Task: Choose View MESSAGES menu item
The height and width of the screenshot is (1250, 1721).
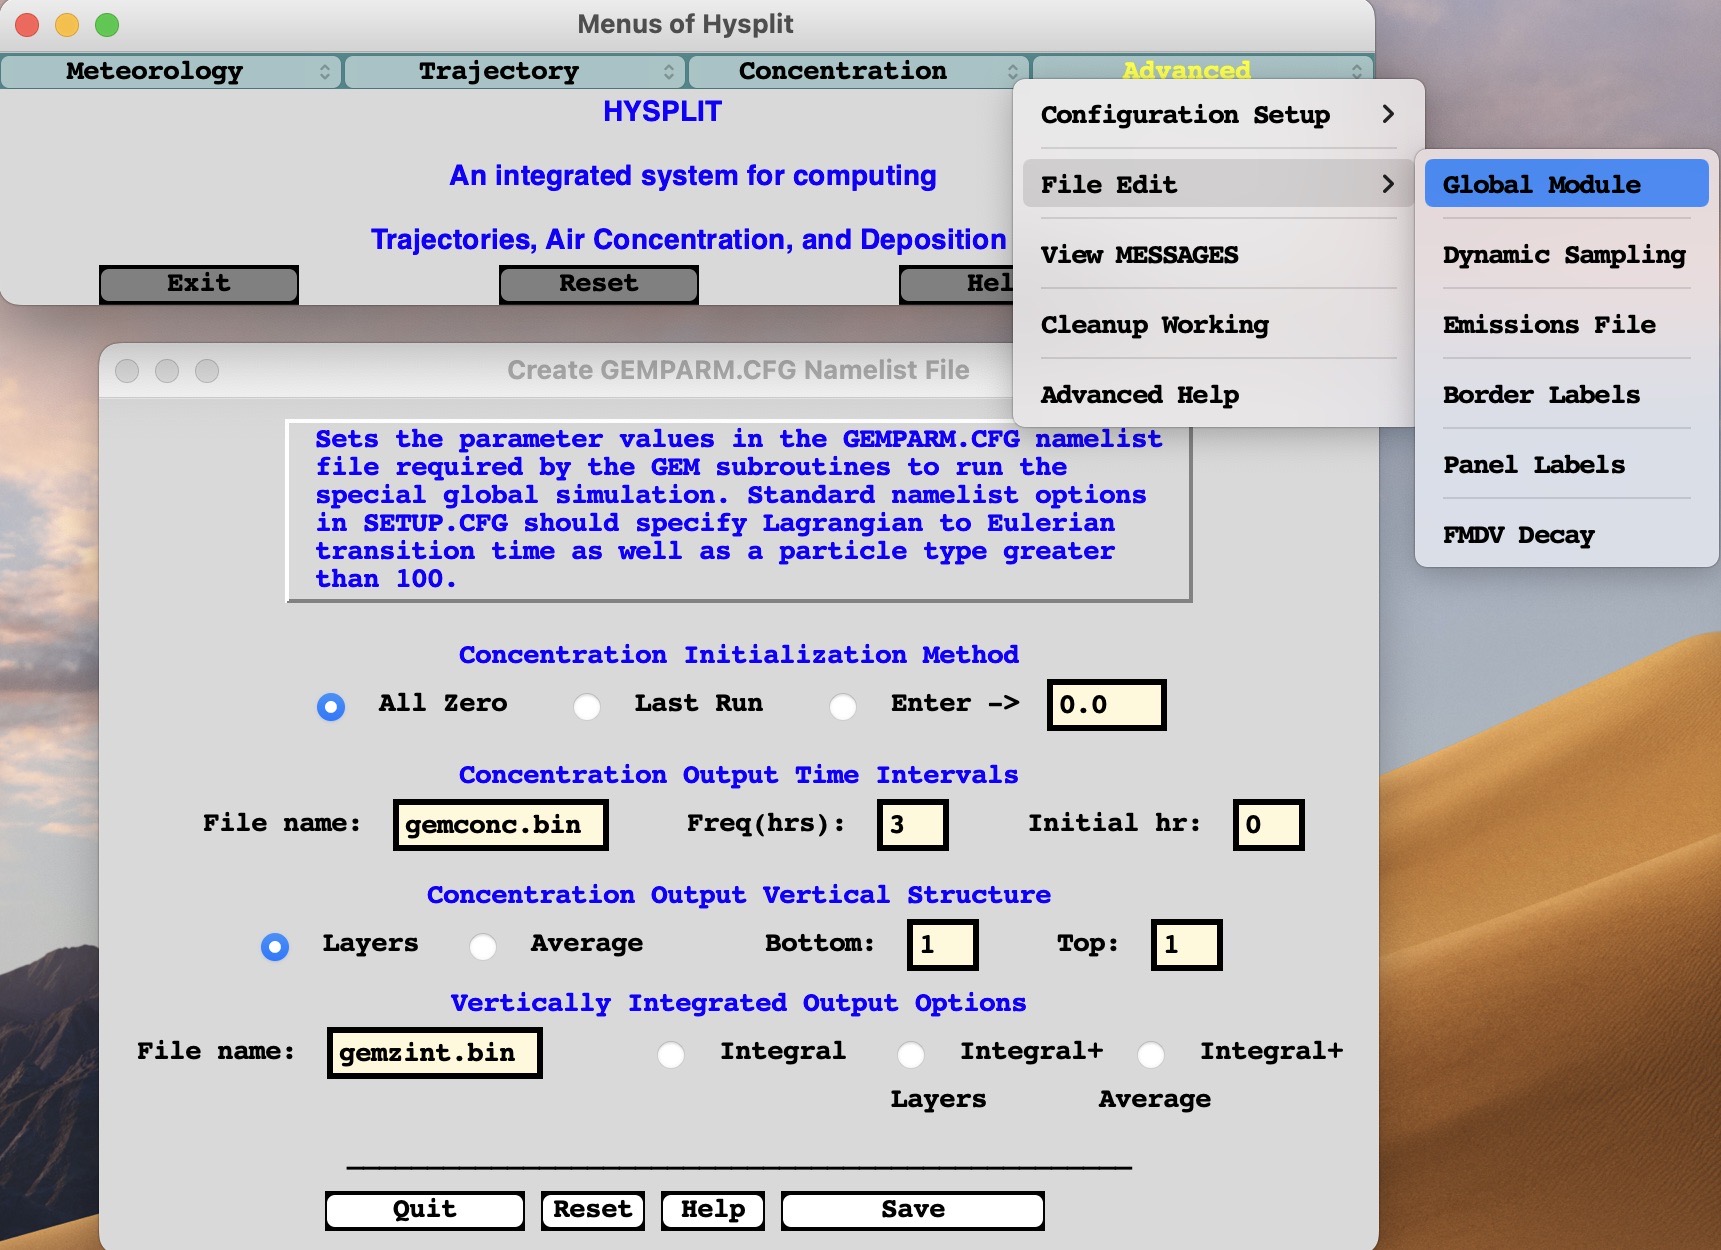Action: pyautogui.click(x=1218, y=255)
